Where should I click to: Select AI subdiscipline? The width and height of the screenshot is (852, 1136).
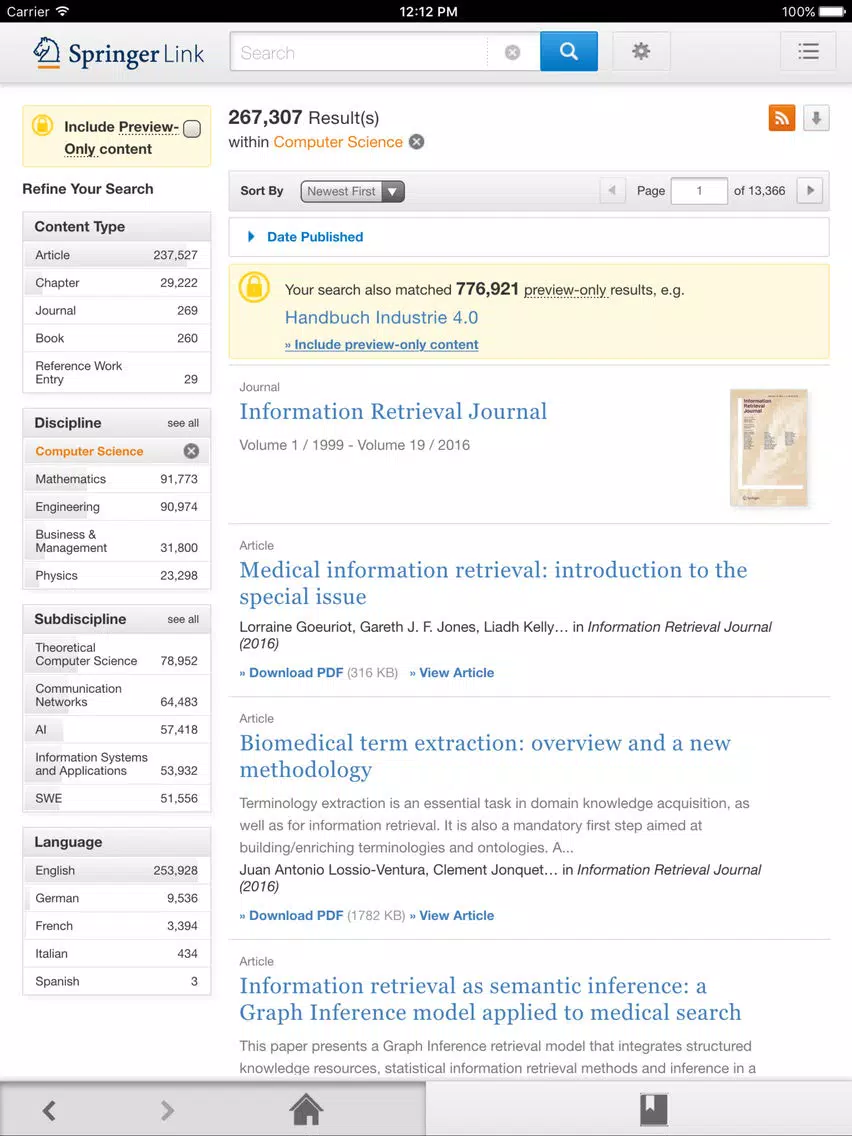(x=117, y=730)
